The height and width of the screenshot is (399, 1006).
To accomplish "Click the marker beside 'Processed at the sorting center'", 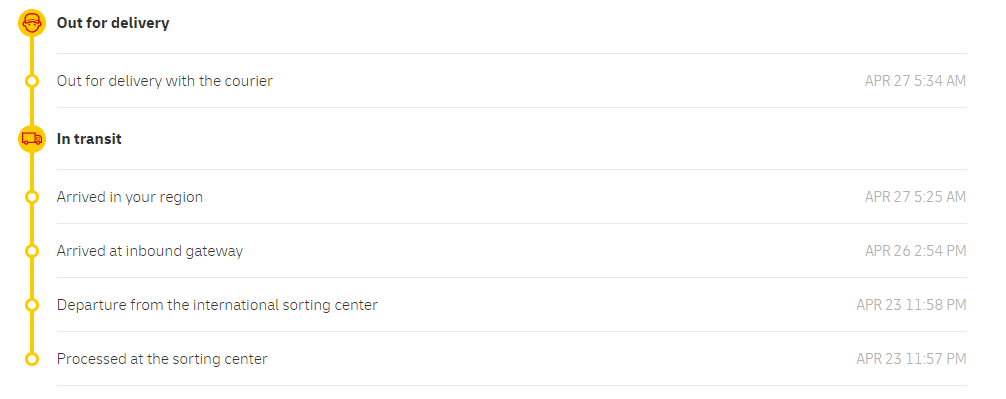I will pyautogui.click(x=32, y=359).
